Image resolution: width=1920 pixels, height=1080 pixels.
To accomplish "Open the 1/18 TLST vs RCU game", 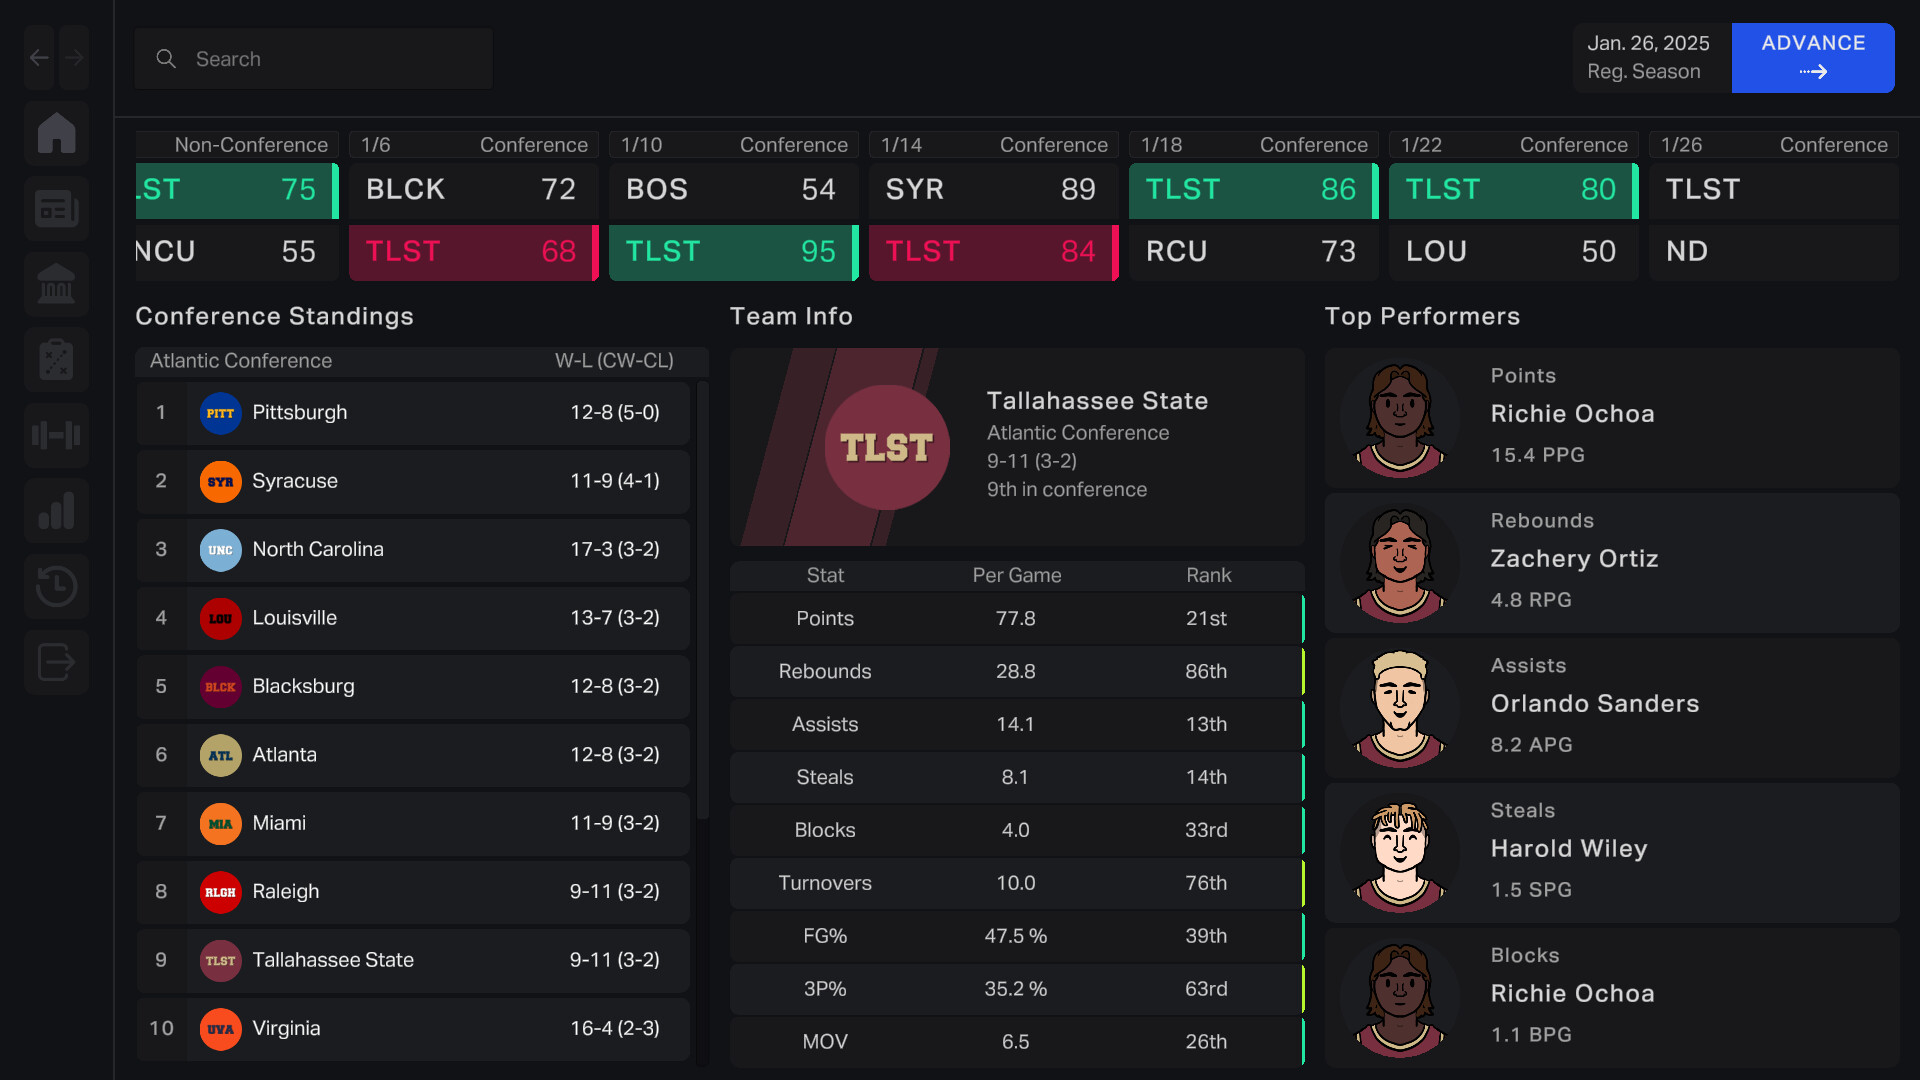I will [1253, 220].
